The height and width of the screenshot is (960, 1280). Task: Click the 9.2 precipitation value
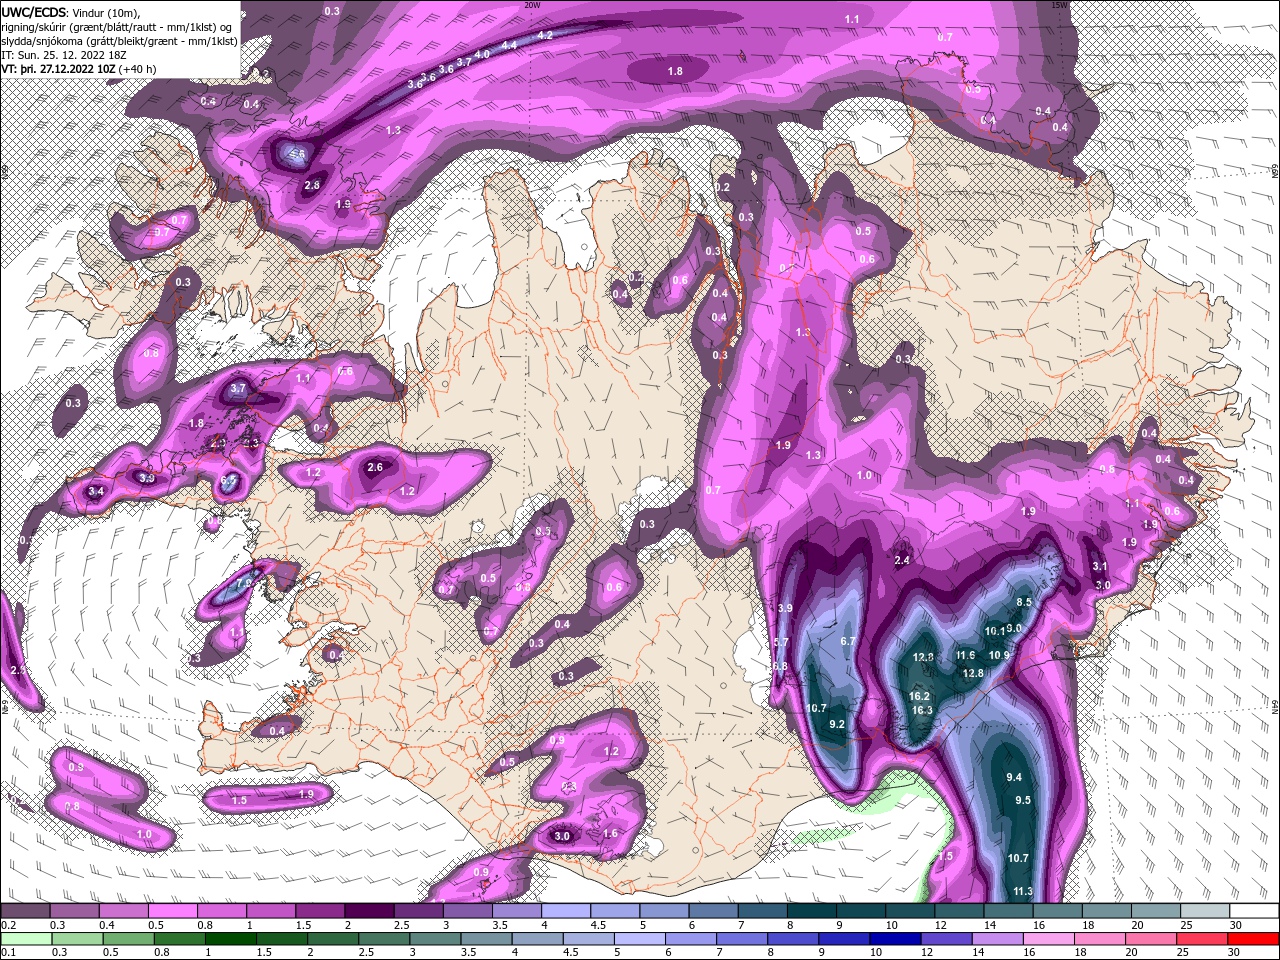tap(838, 724)
